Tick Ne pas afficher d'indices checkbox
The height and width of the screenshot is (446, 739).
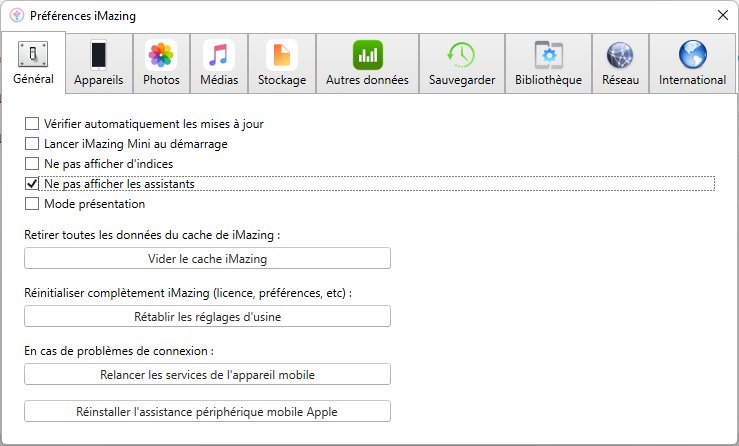[x=32, y=164]
